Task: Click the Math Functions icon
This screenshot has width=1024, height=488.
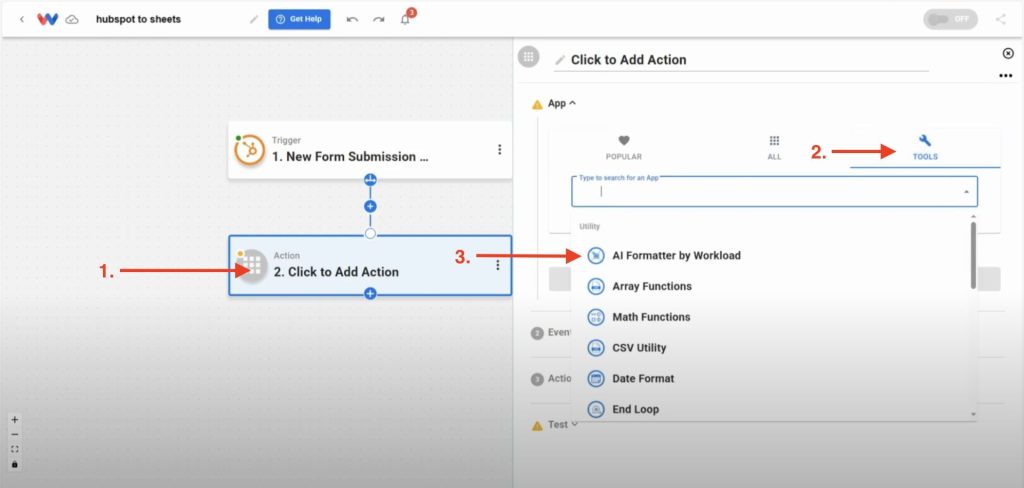Action: click(x=595, y=317)
